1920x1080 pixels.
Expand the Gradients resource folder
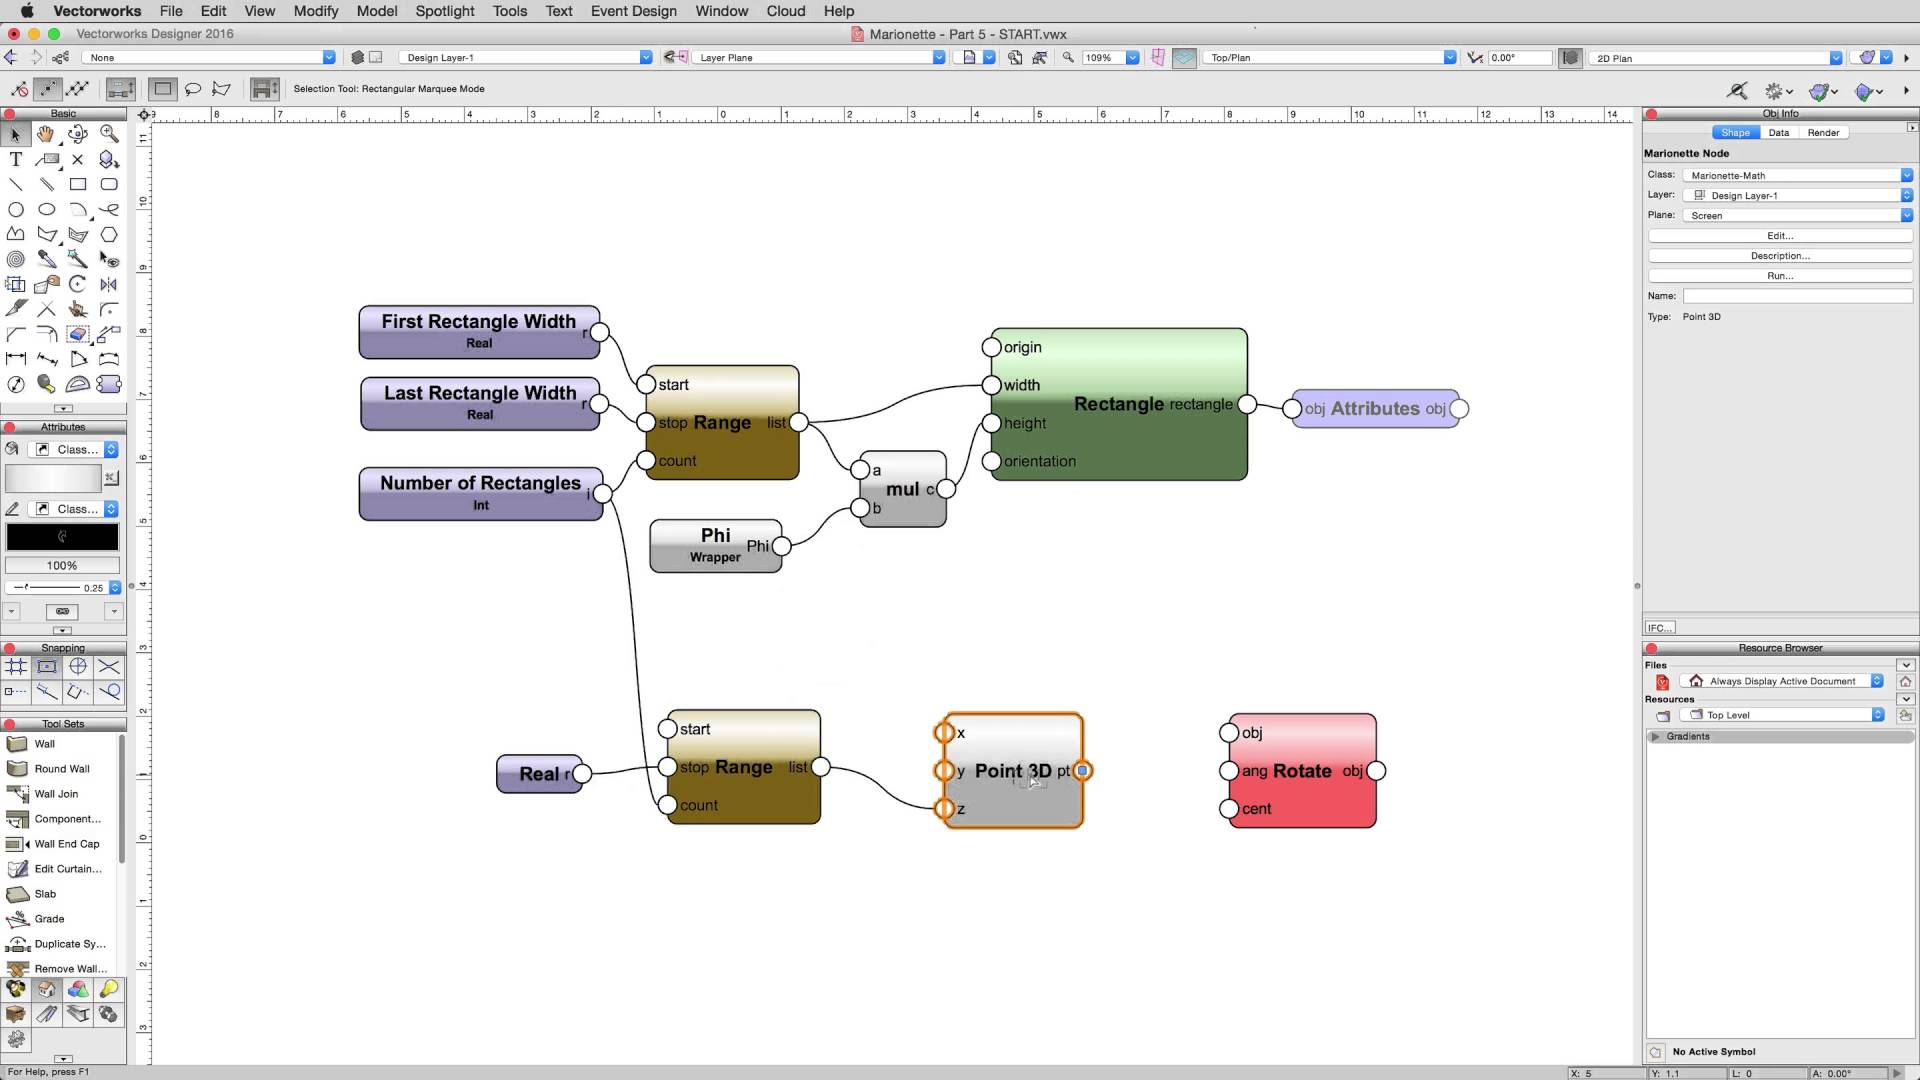[x=1655, y=736]
